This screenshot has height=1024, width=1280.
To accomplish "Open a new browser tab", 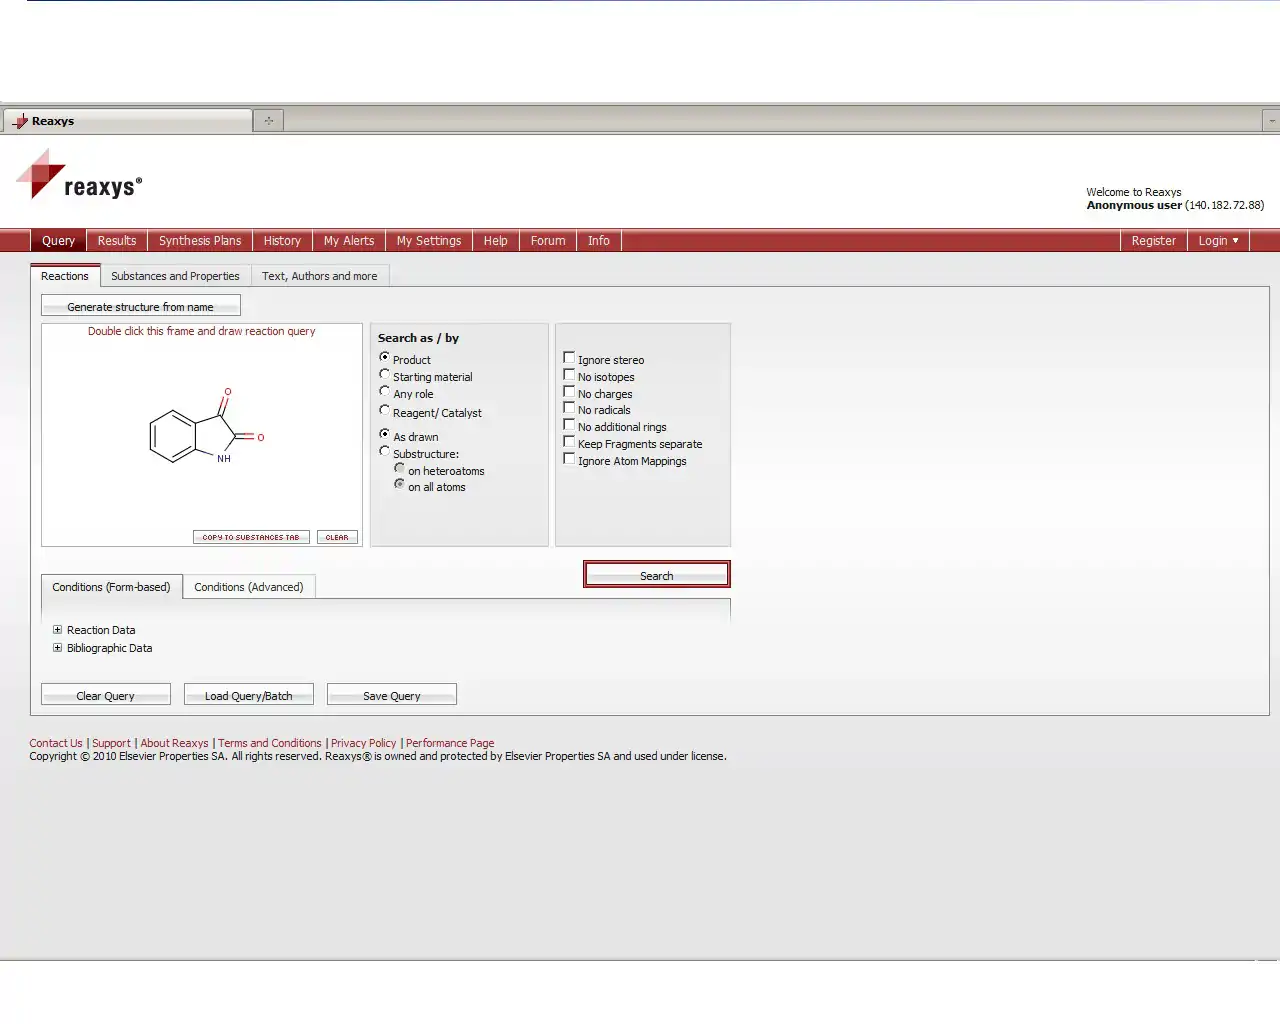I will (x=268, y=121).
